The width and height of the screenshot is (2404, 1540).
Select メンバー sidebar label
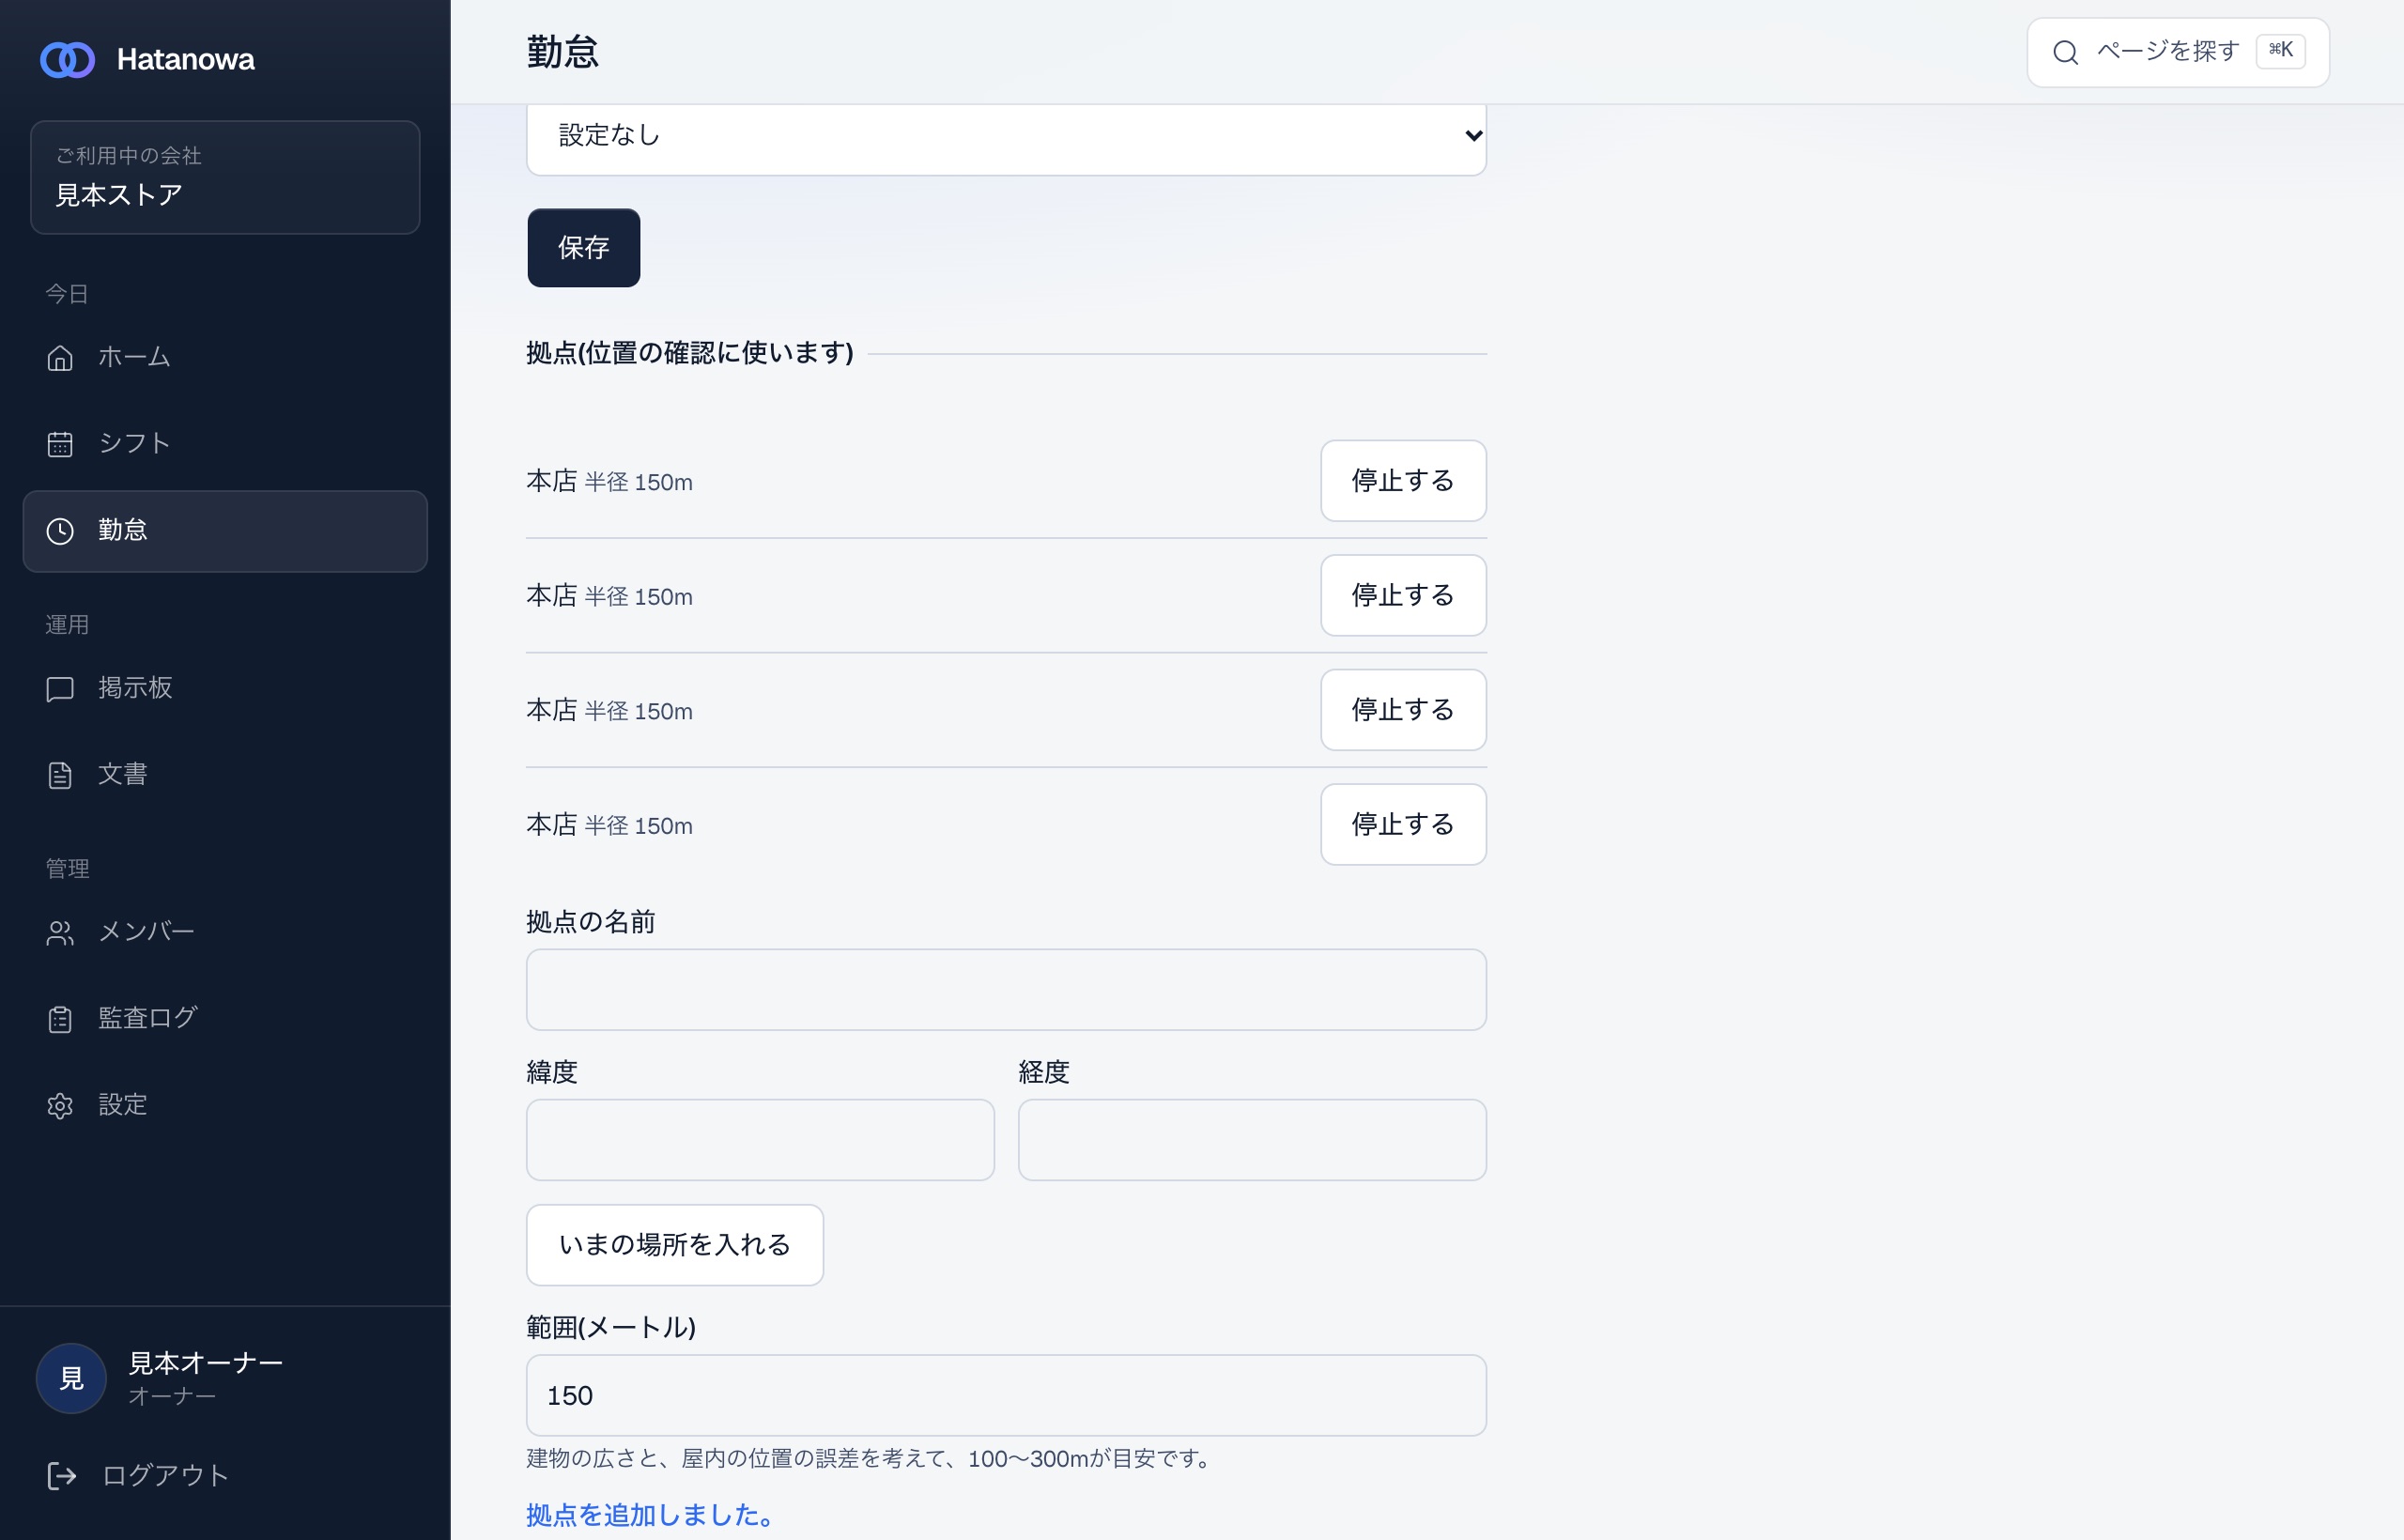coord(146,932)
